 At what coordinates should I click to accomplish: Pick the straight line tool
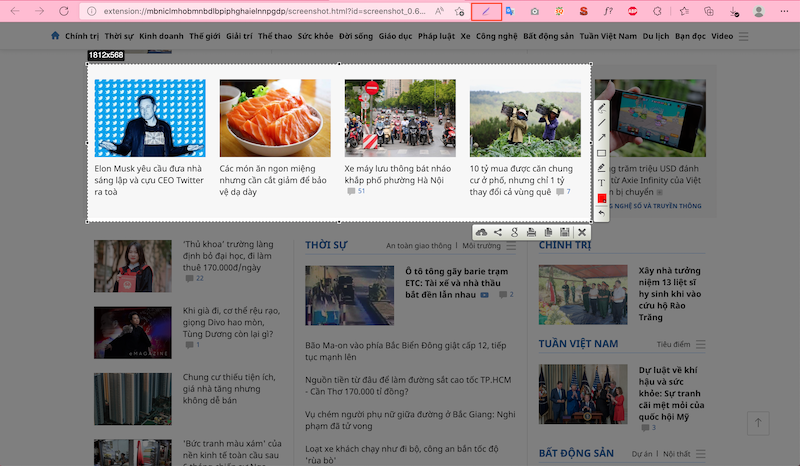[602, 122]
